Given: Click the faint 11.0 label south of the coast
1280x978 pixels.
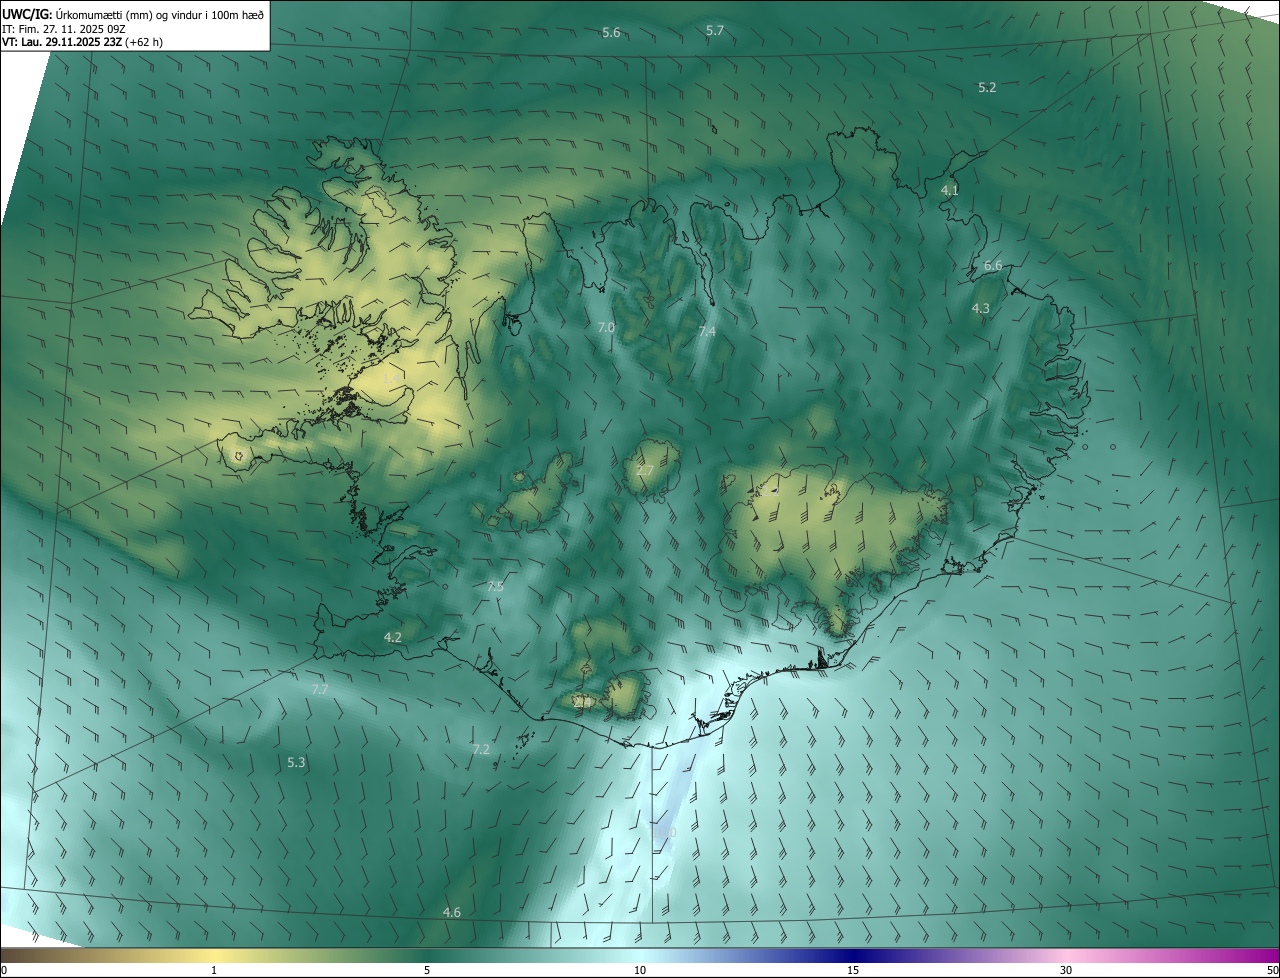Looking at the screenshot, I should [x=665, y=833].
